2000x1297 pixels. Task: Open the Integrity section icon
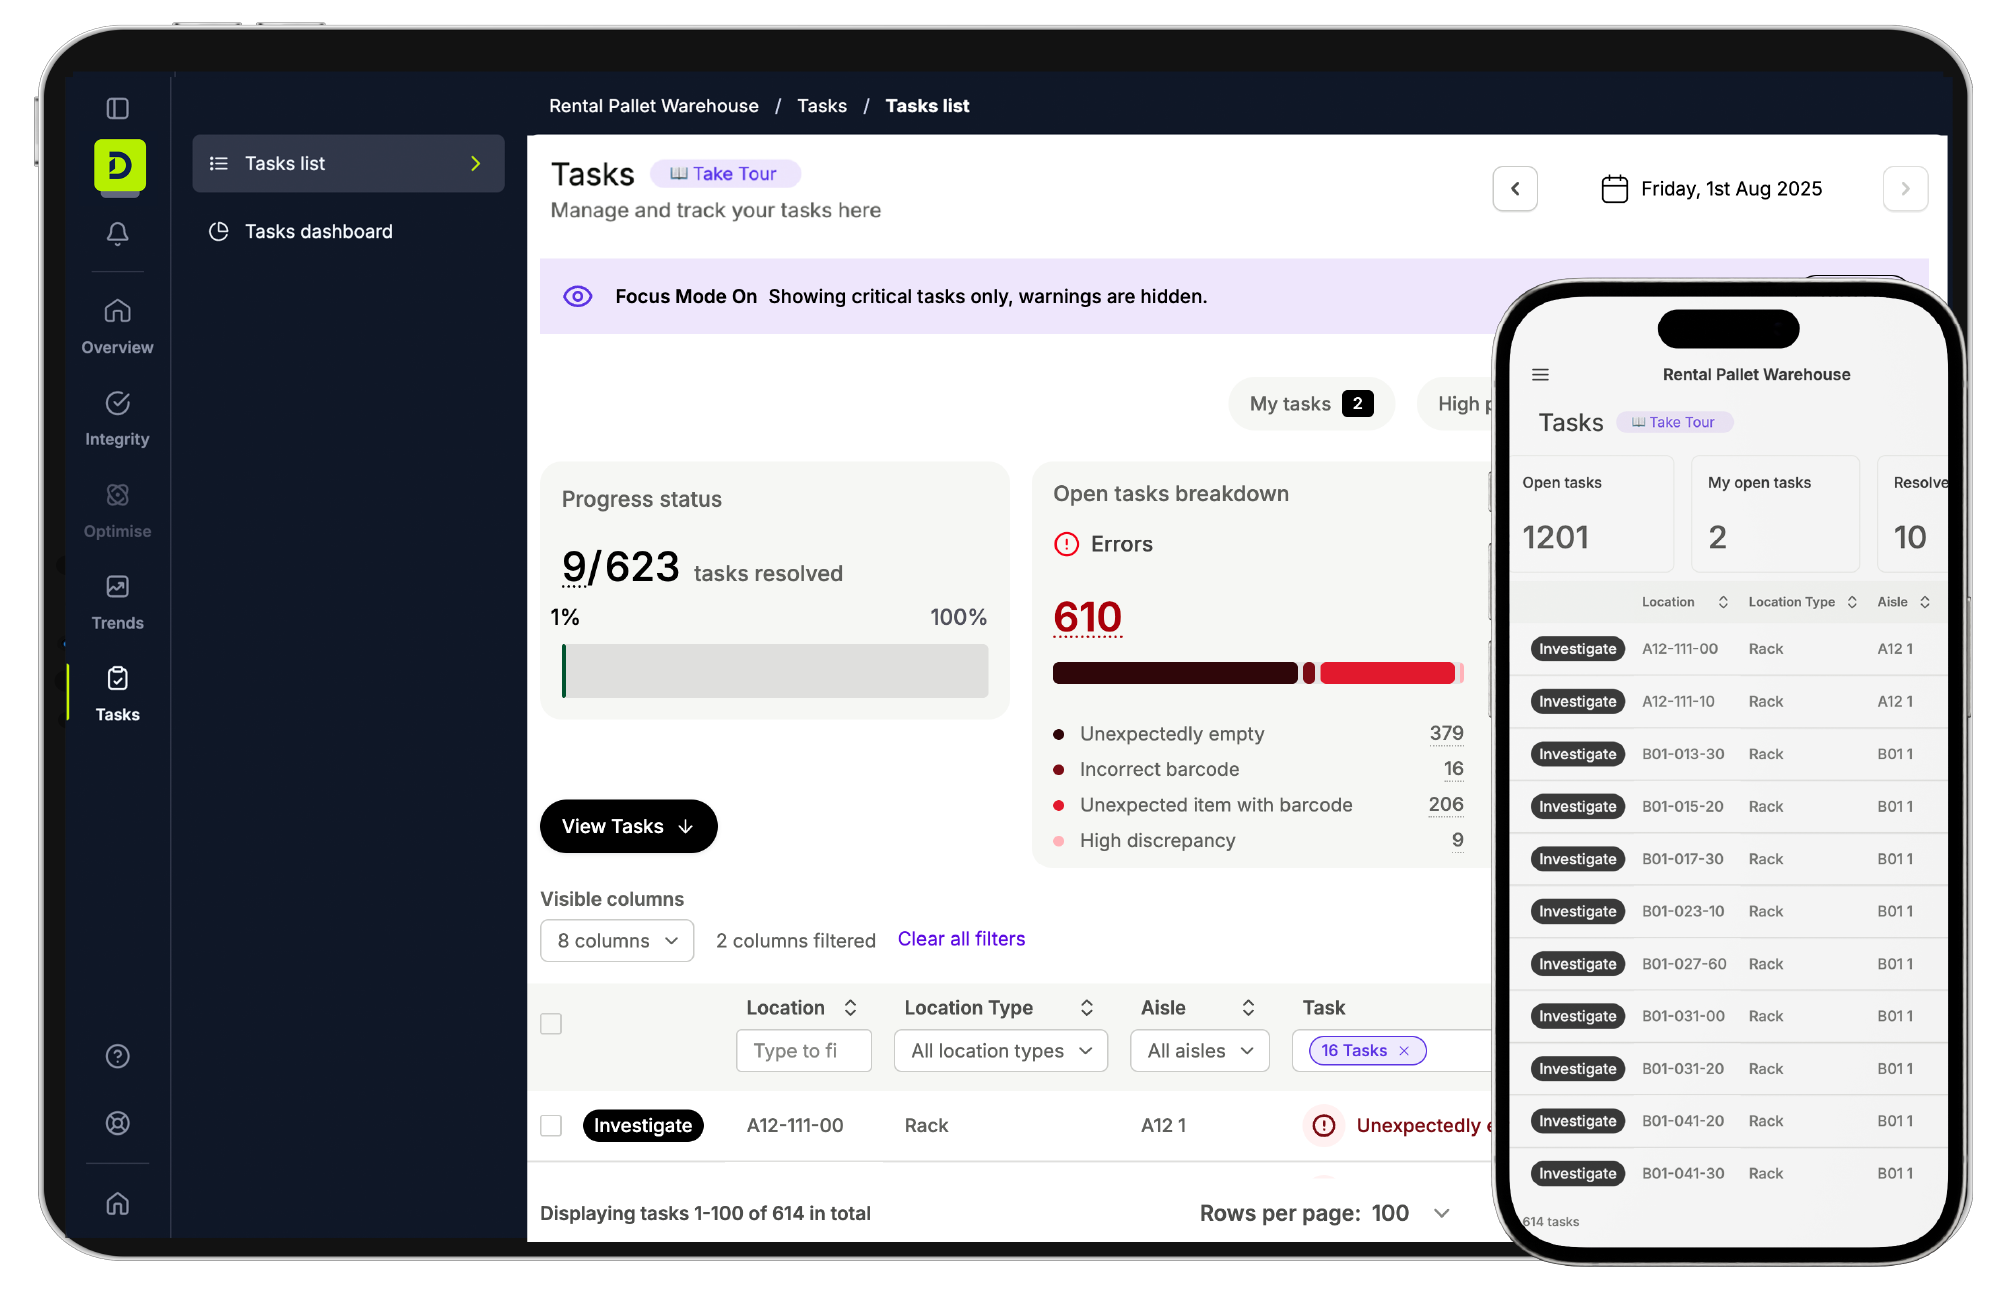[x=117, y=403]
